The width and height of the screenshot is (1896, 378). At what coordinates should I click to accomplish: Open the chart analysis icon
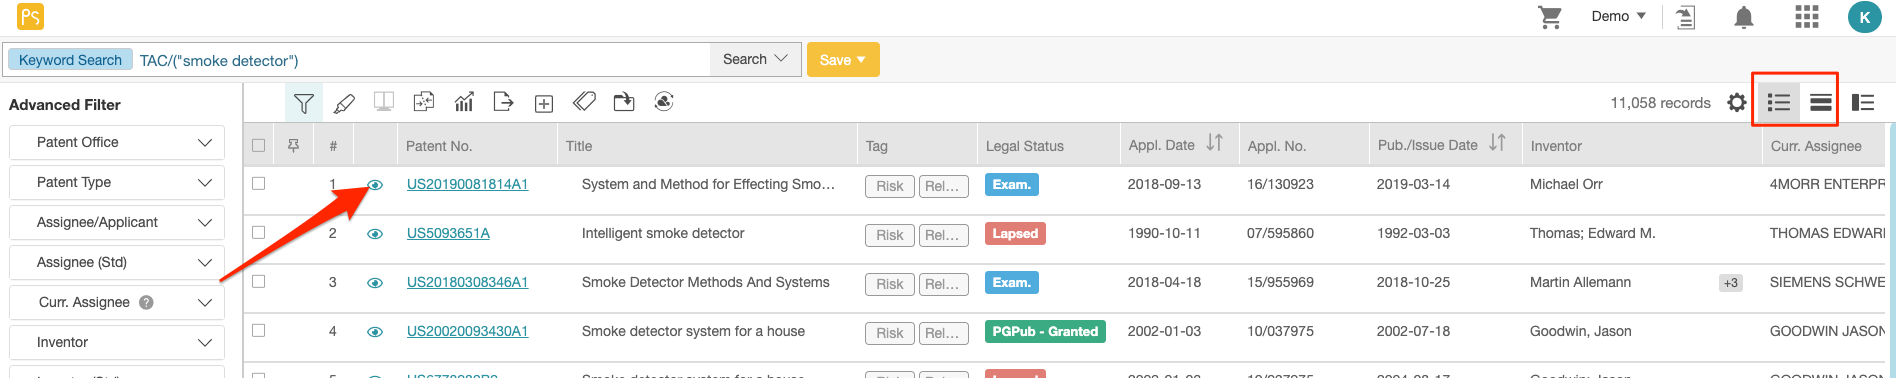(x=464, y=102)
